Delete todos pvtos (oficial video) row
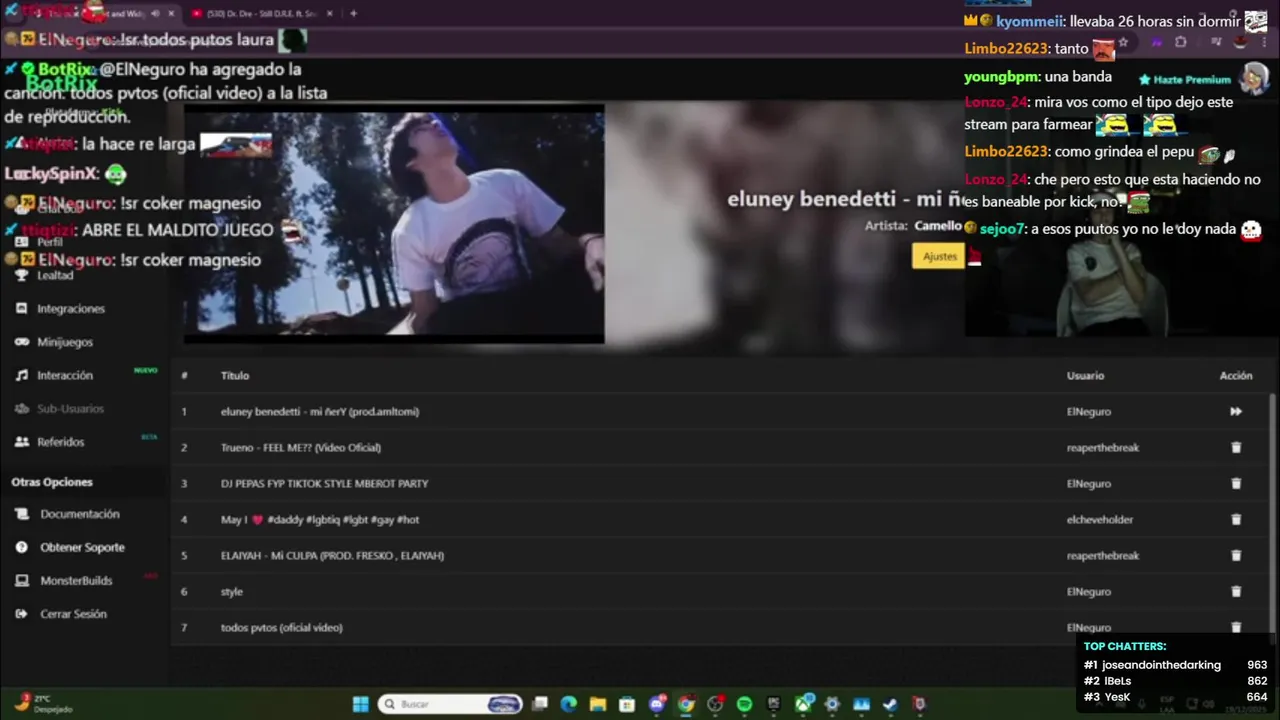The width and height of the screenshot is (1280, 720). tap(1236, 627)
